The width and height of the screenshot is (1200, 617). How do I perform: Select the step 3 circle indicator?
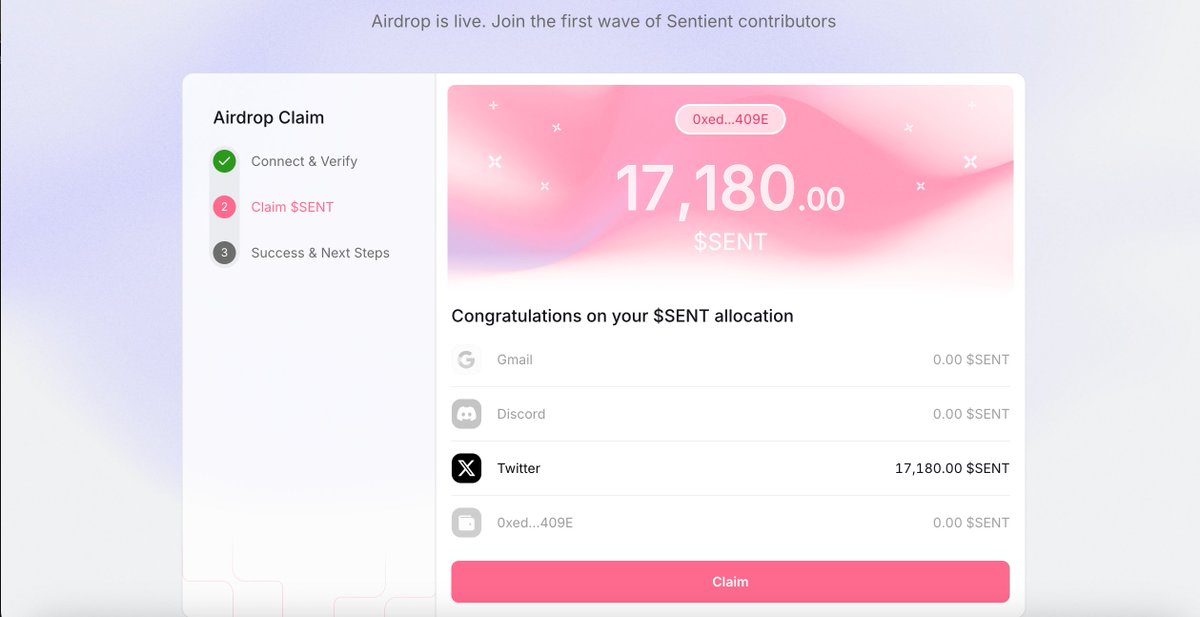225,253
